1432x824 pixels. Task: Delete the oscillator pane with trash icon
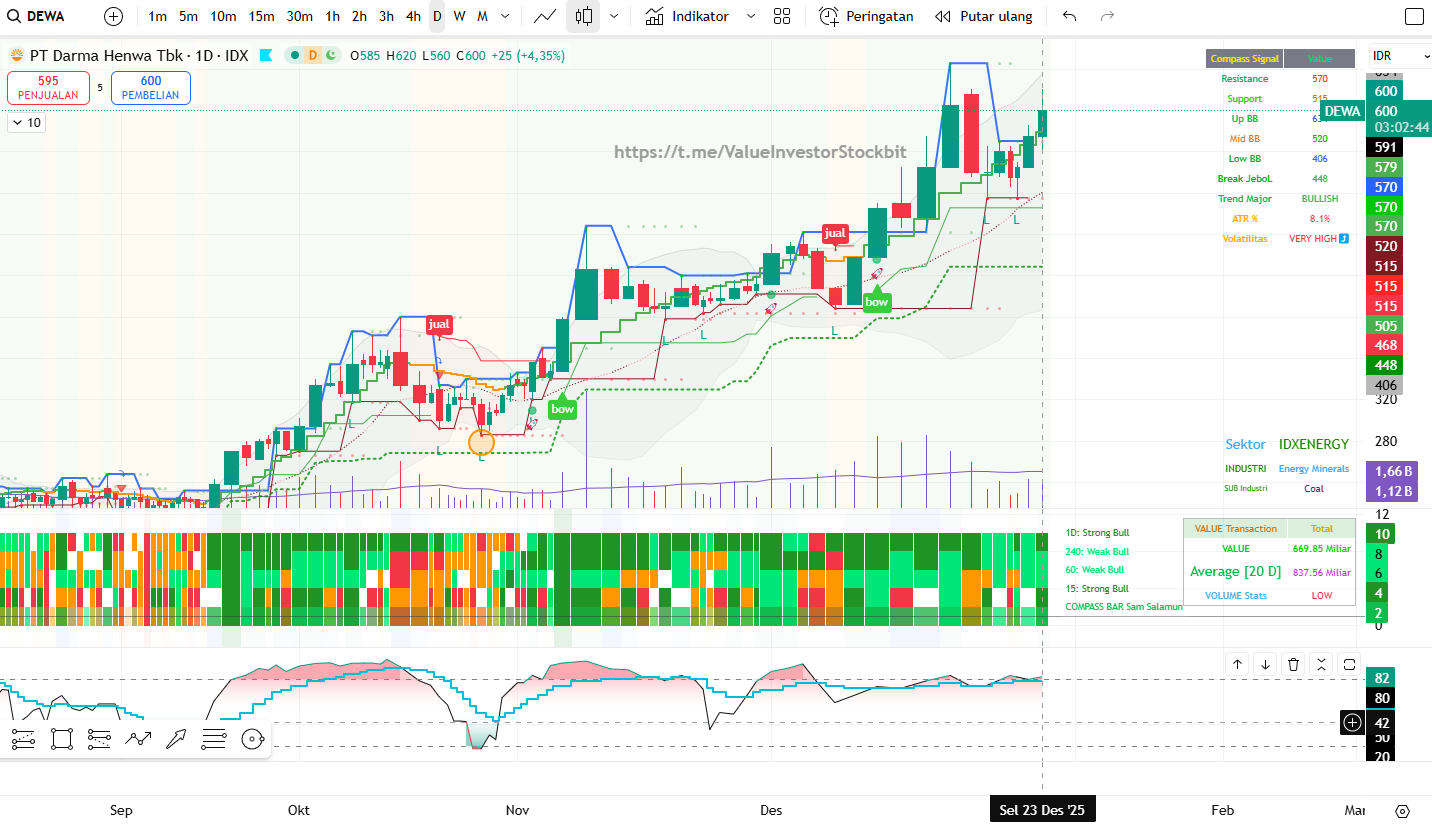[x=1293, y=664]
